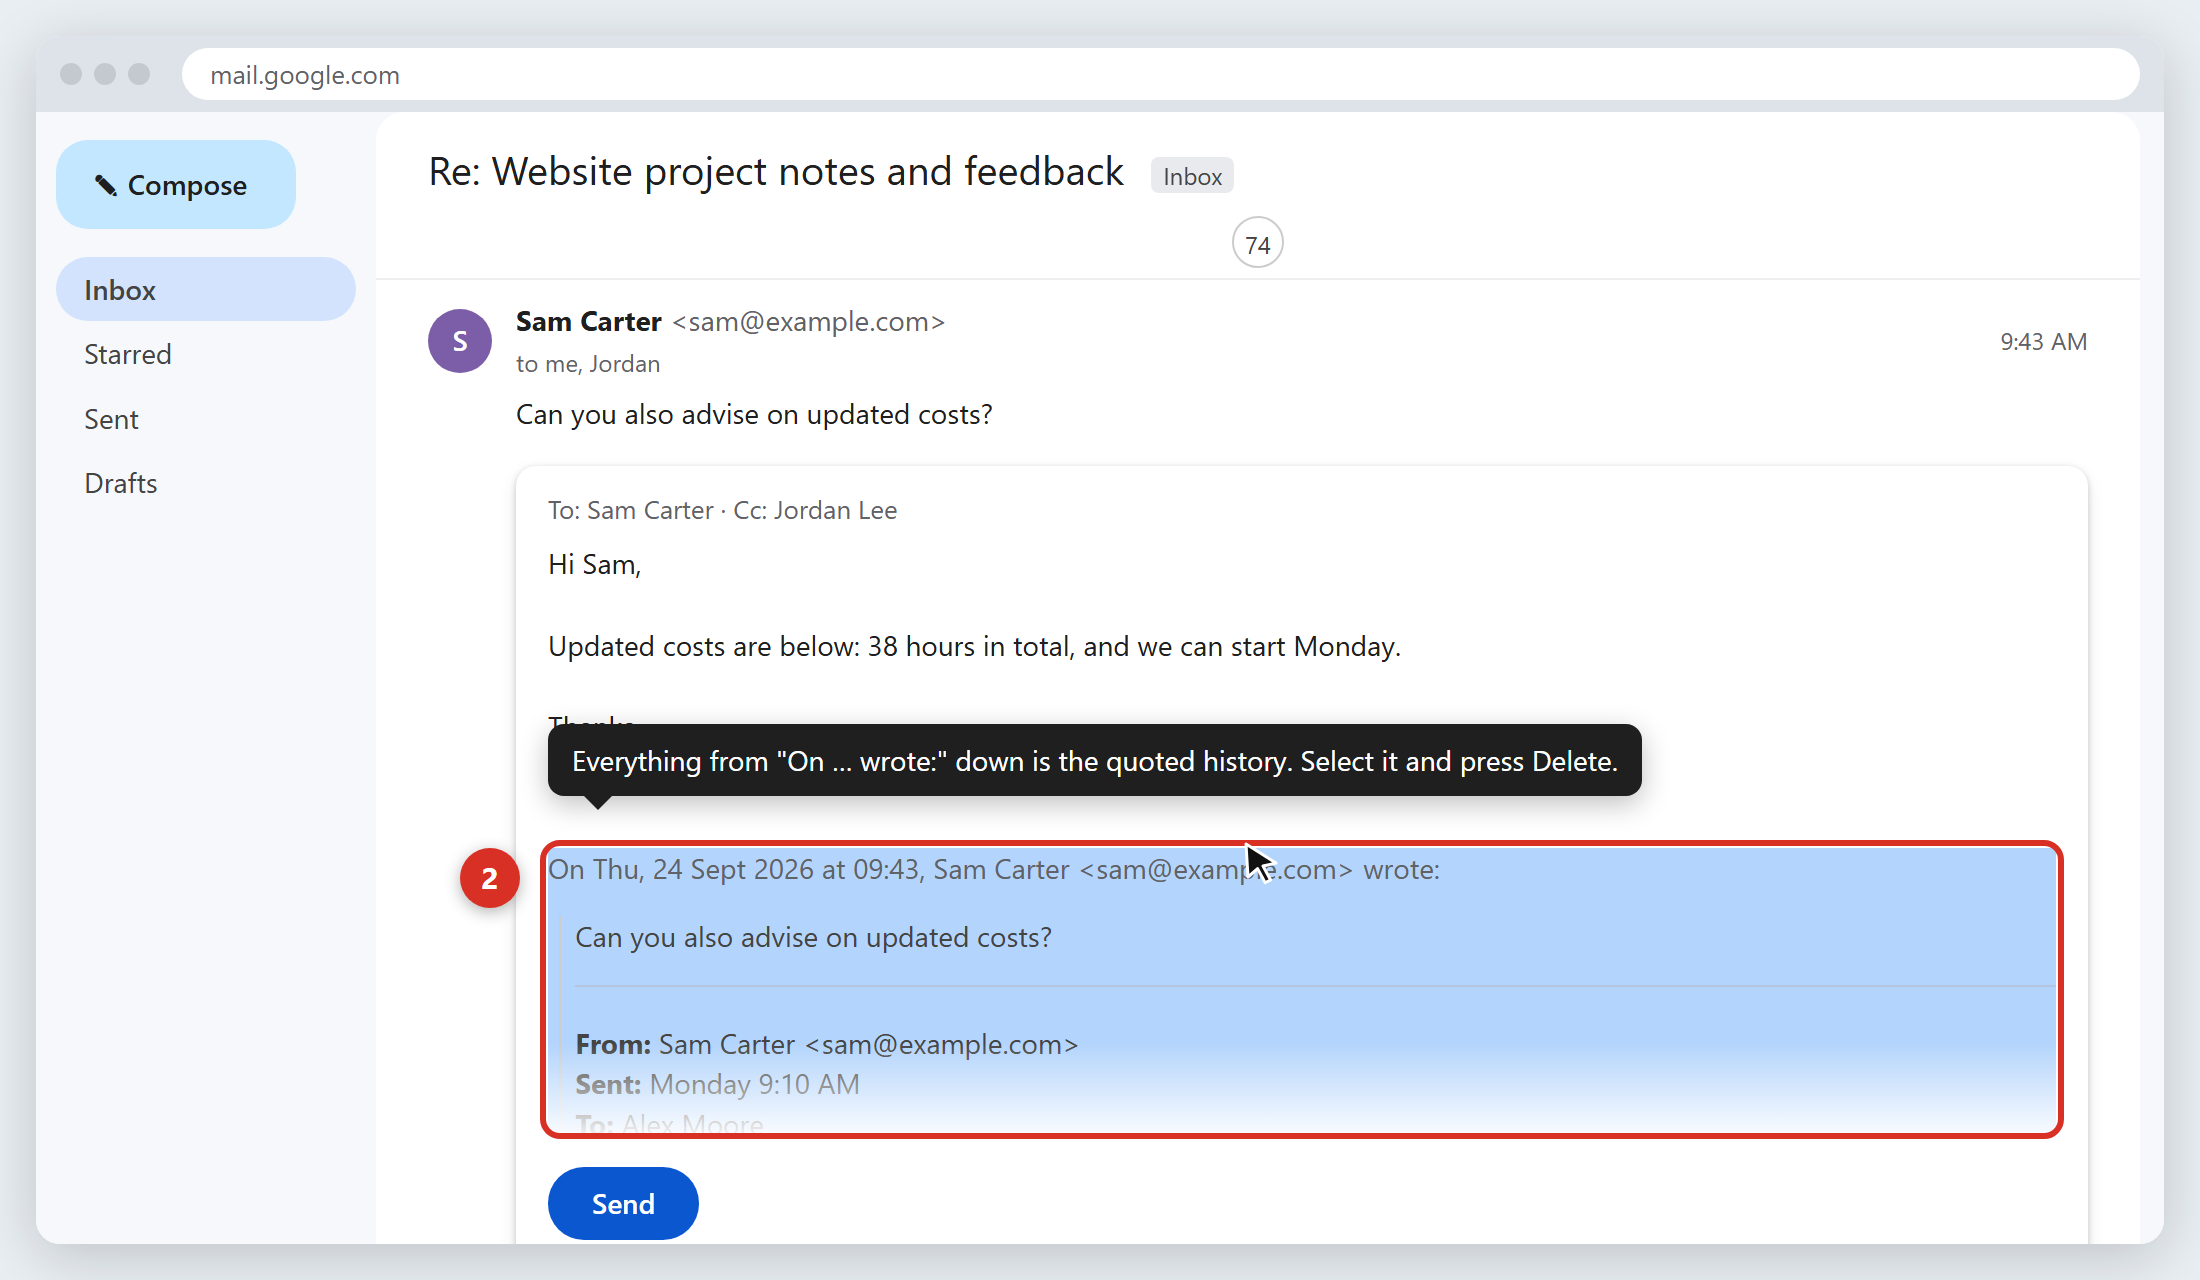Click the "On Thu, 24 Sept 2026" quoted header
The height and width of the screenshot is (1280, 2200).
click(994, 870)
